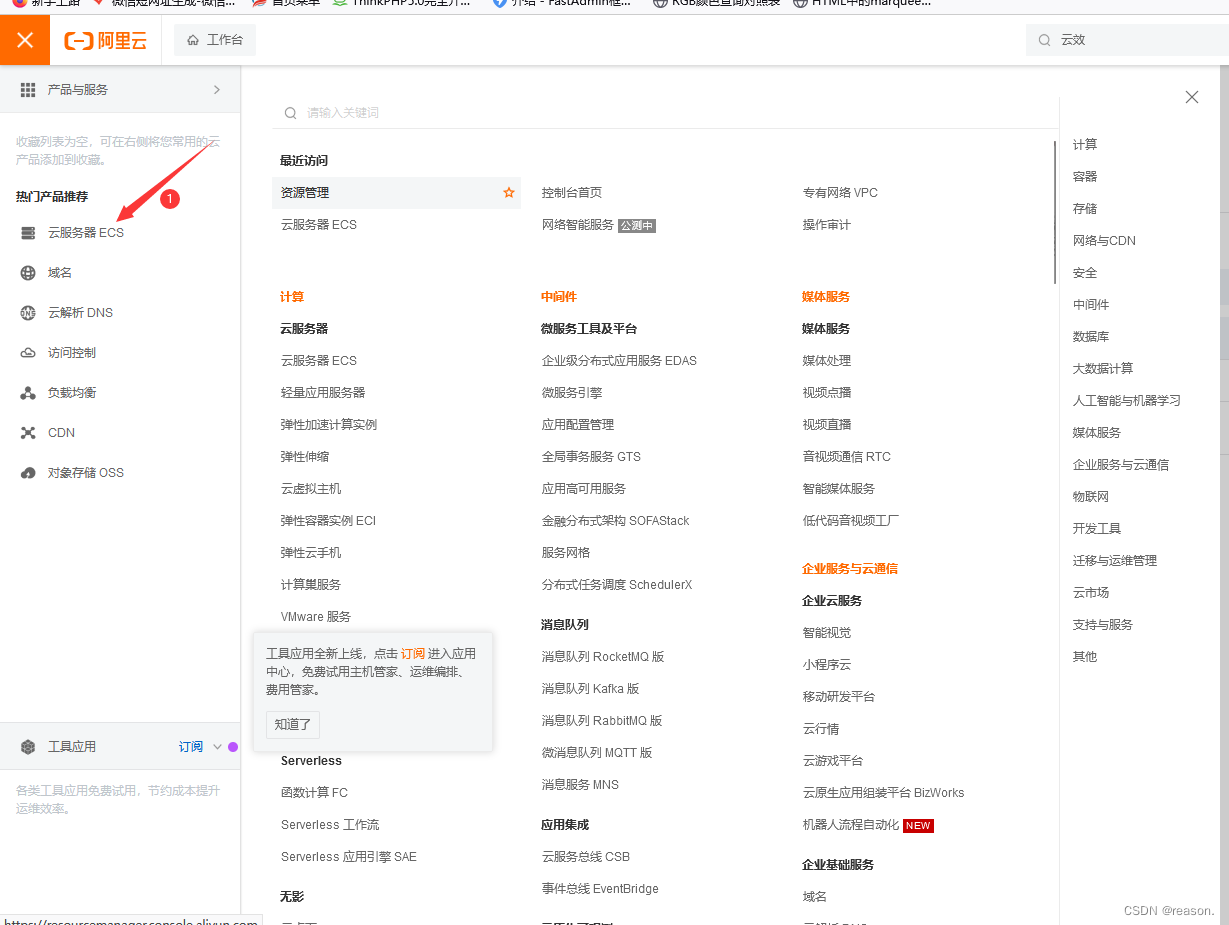
Task: Click the 订阅 link beside 工具应用
Action: pos(191,747)
